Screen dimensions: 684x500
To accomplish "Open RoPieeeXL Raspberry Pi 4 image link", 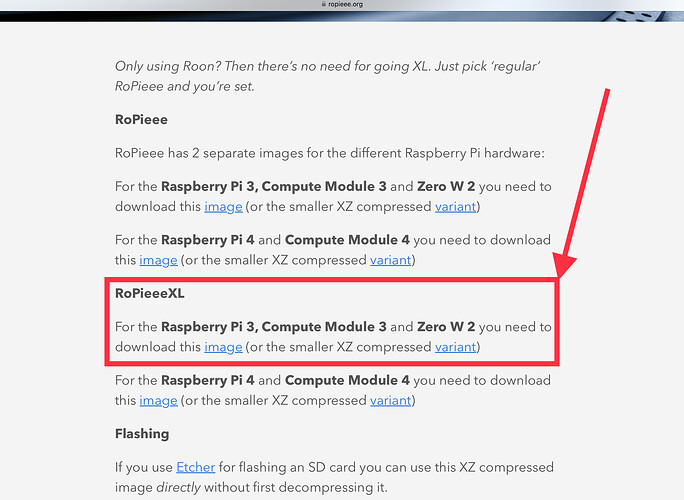I will 158,400.
